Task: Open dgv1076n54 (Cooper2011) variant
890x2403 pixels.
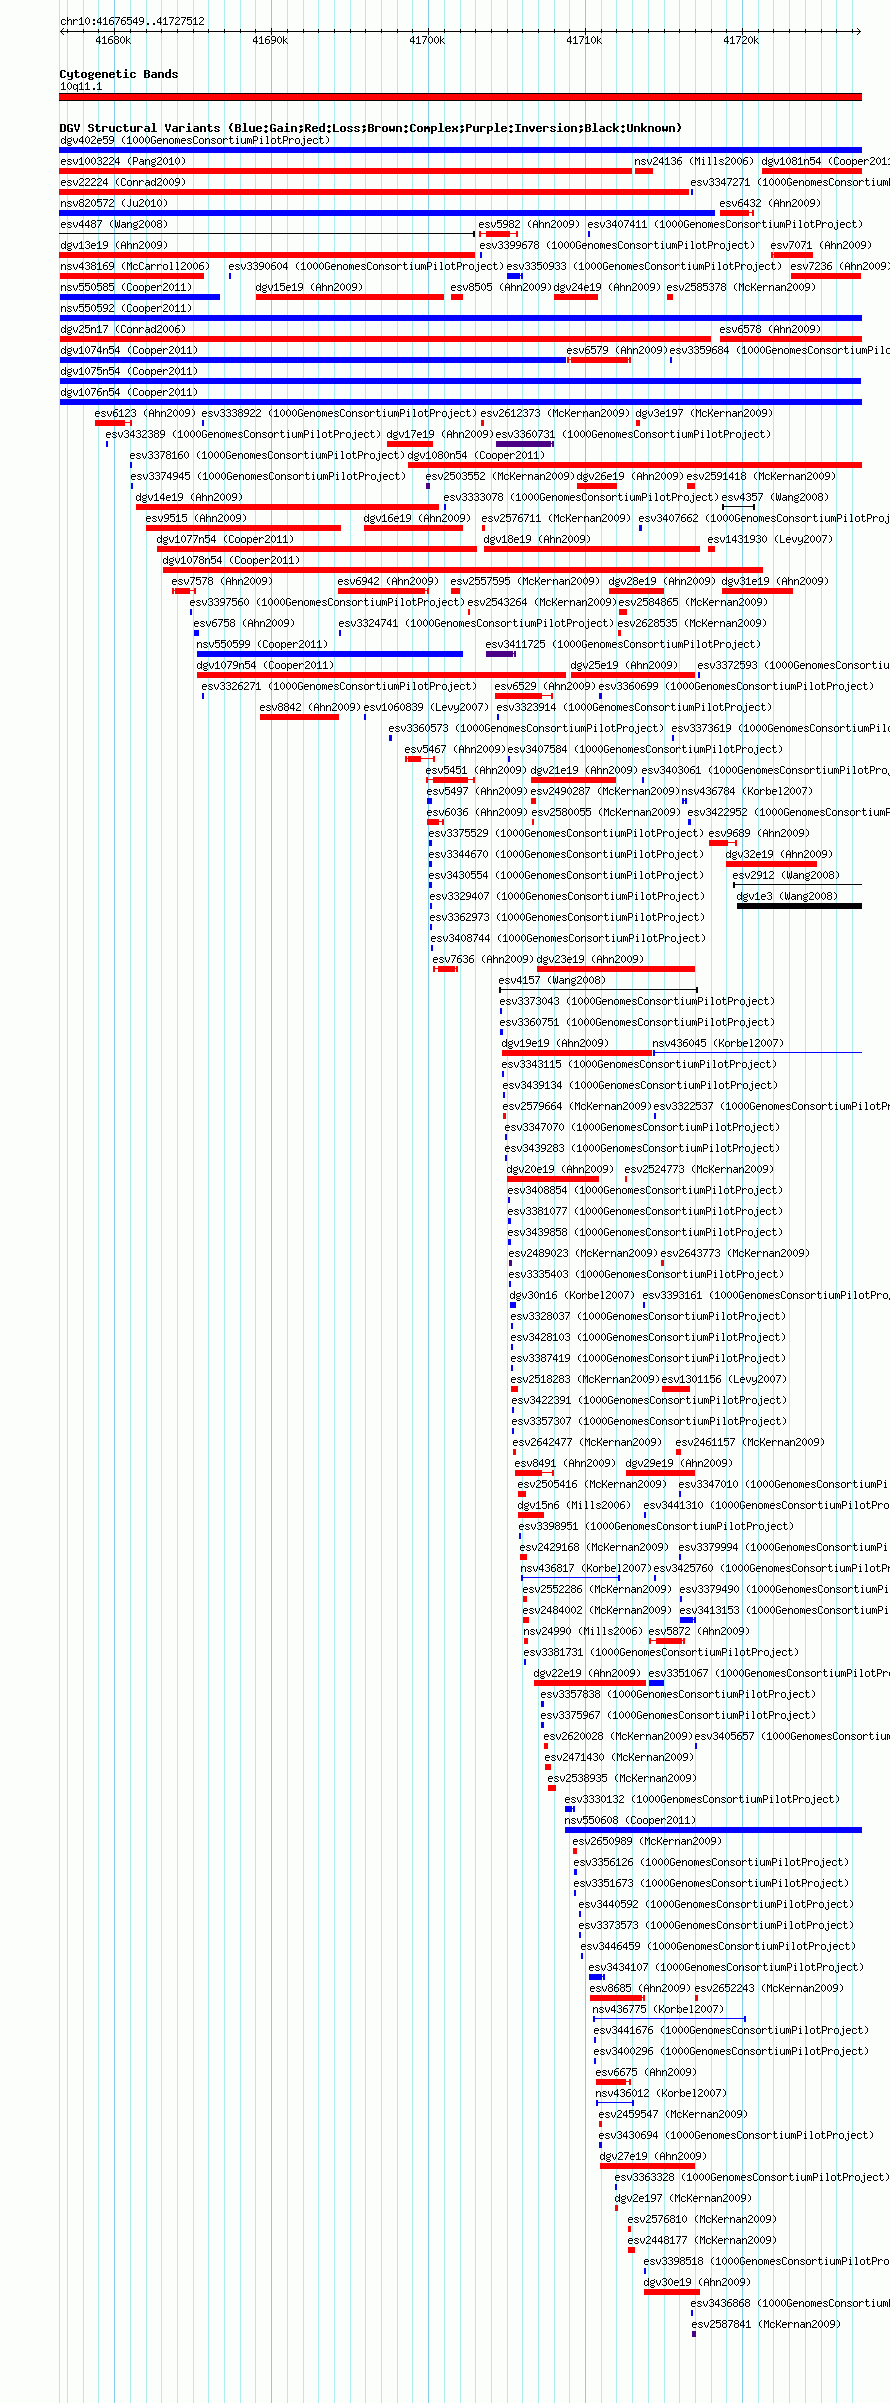Action: pyautogui.click(x=129, y=392)
